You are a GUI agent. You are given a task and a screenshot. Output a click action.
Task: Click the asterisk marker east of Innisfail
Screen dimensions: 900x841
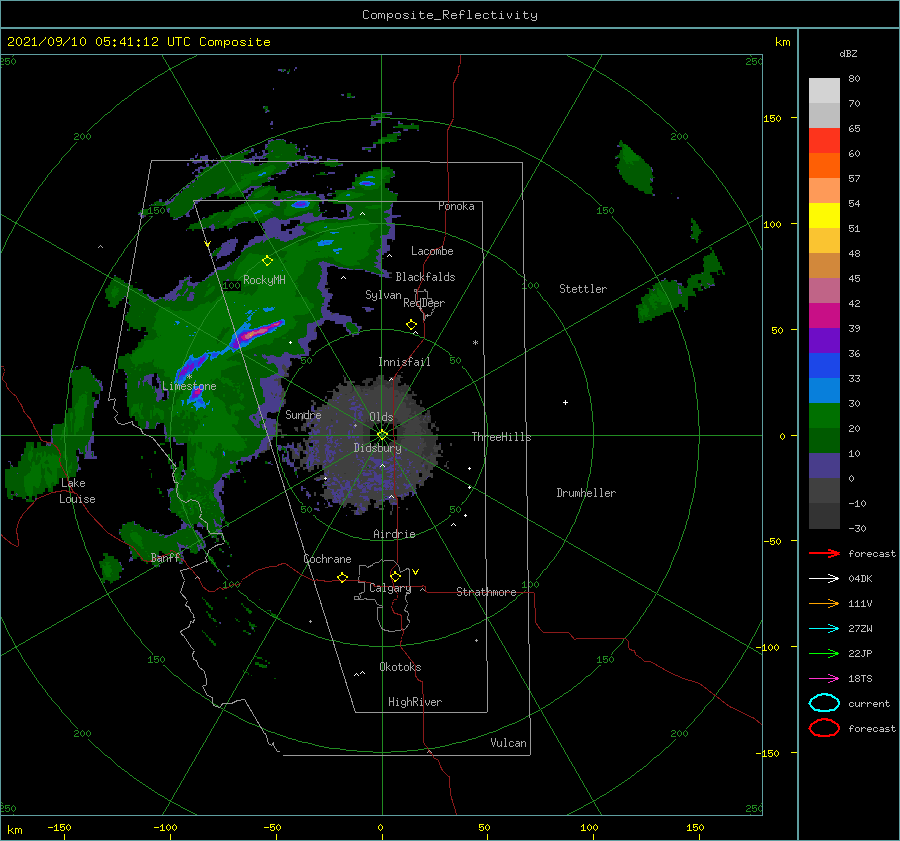pyautogui.click(x=475, y=343)
